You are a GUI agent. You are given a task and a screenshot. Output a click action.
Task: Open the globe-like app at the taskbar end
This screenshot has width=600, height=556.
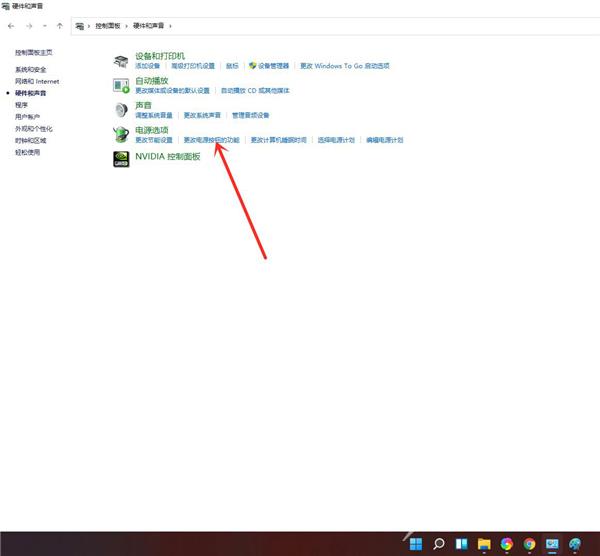pyautogui.click(x=575, y=544)
